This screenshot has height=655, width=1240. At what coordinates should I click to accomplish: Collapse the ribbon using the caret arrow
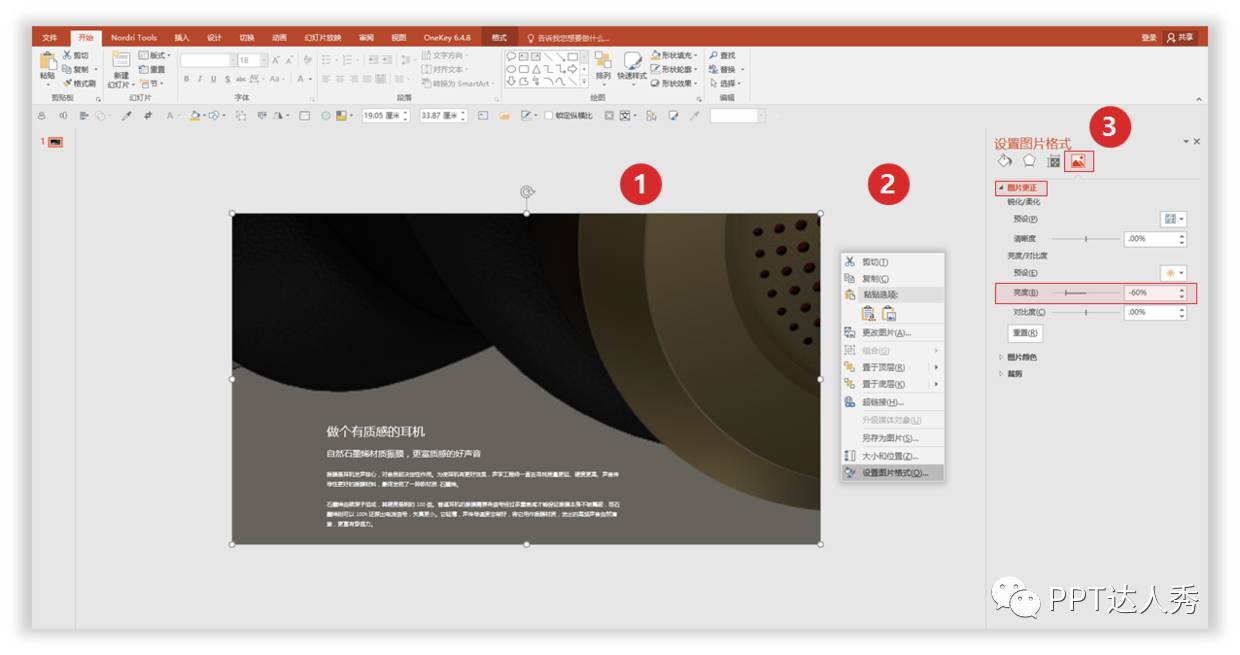coord(1199,99)
